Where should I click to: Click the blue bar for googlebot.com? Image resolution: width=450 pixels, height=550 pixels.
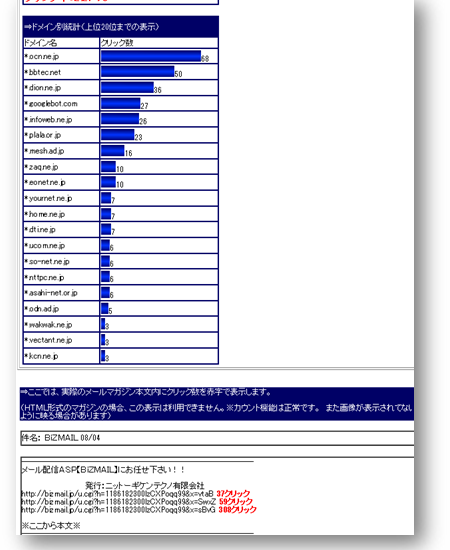click(121, 103)
